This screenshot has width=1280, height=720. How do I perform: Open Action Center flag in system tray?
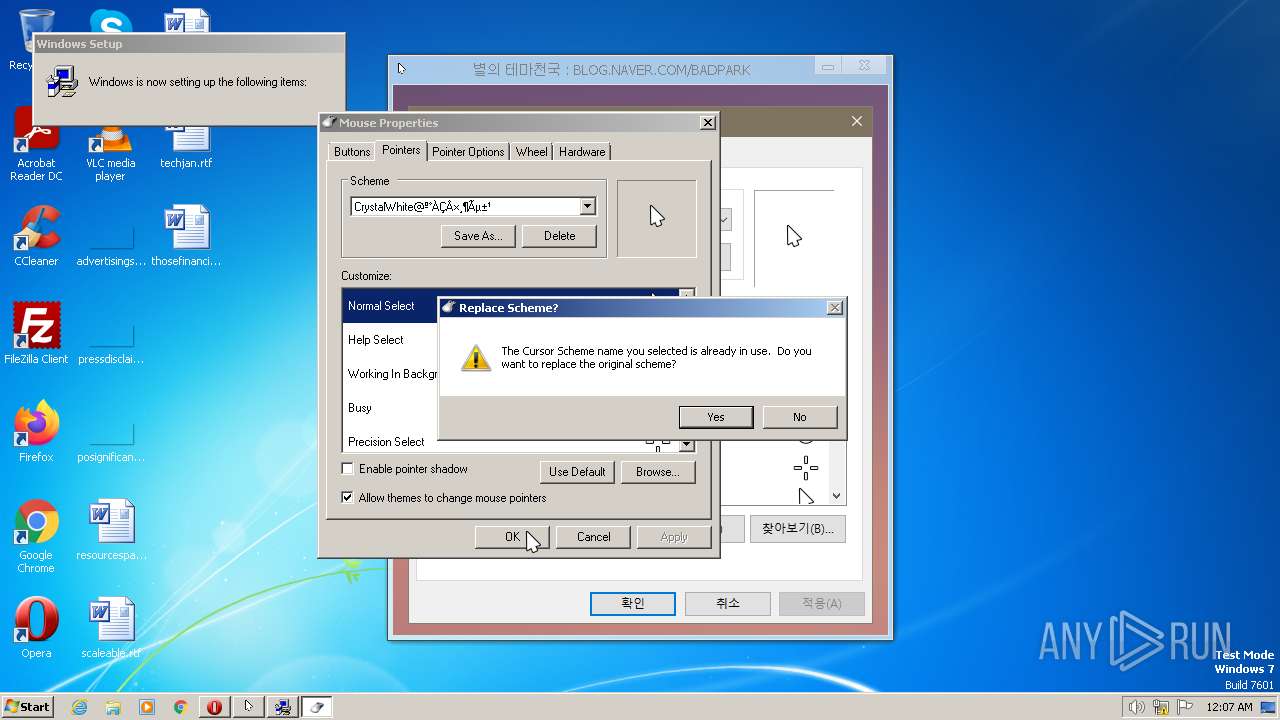(x=1185, y=707)
